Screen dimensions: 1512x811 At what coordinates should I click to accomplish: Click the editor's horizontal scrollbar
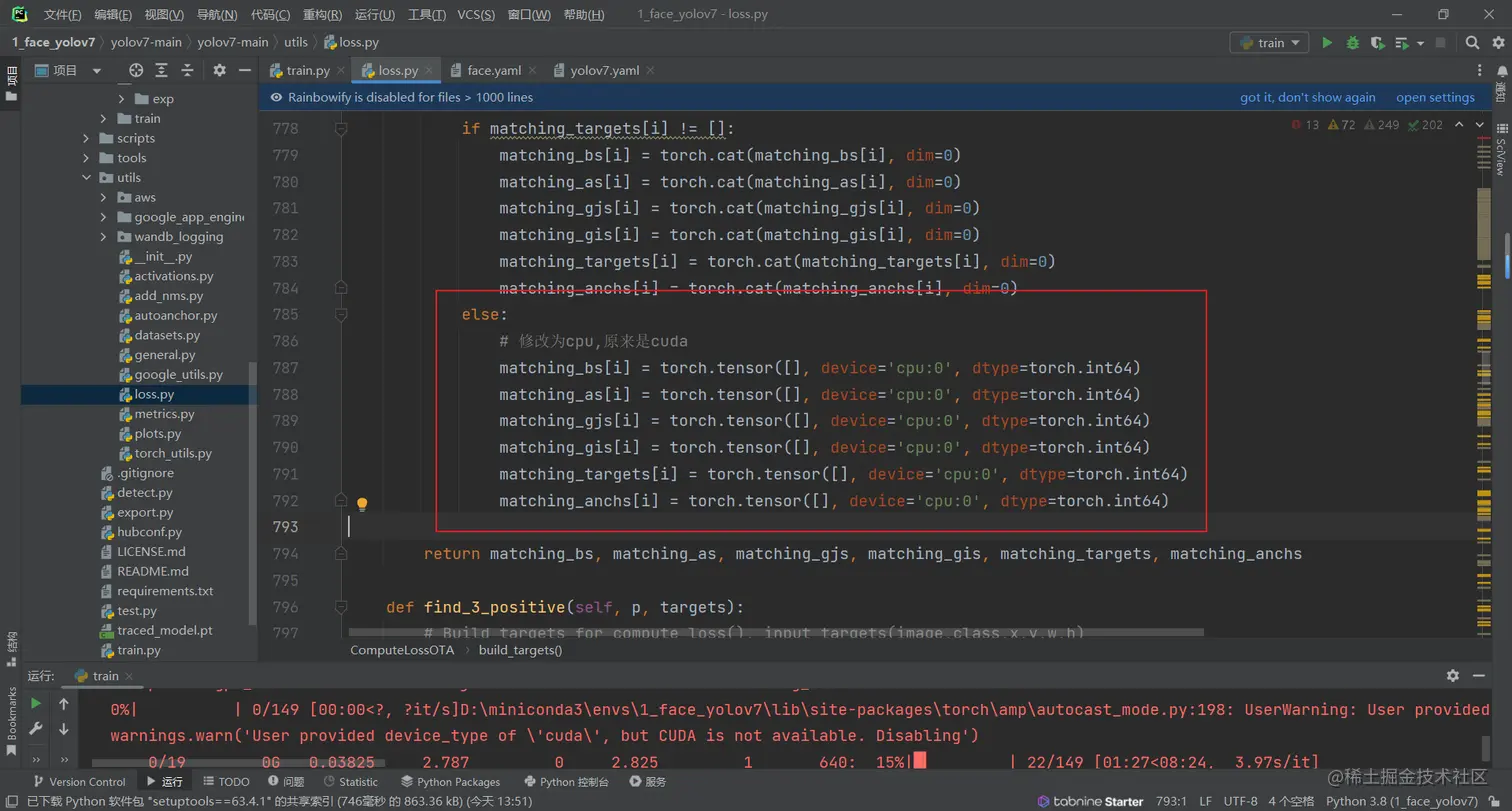pos(775,633)
